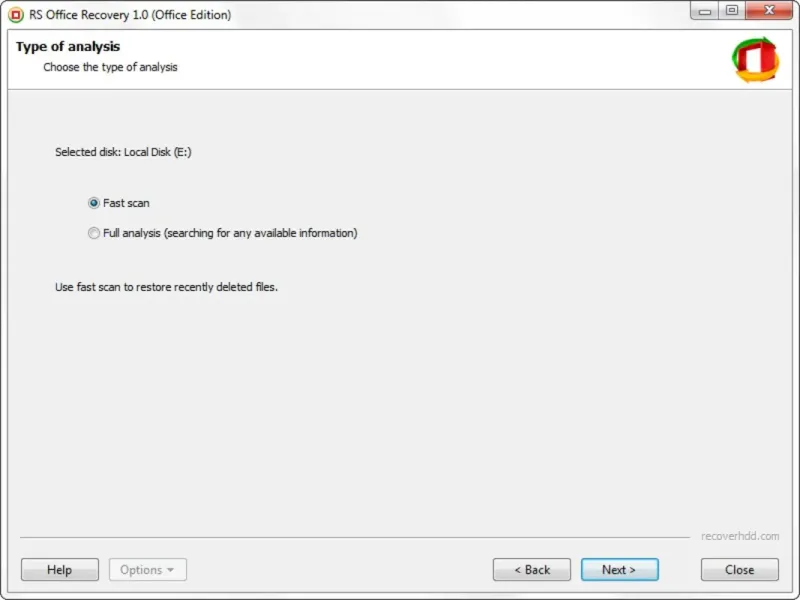The width and height of the screenshot is (800, 600).
Task: Click the 'Type of analysis' heading
Action: tap(68, 47)
